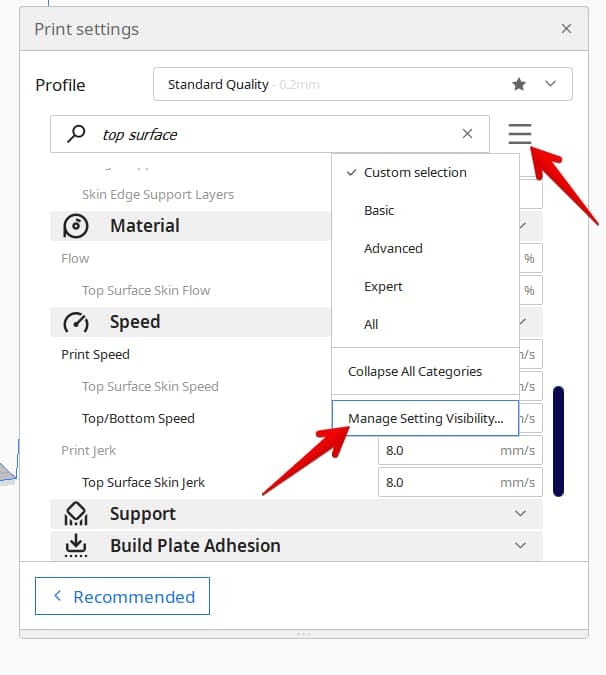606x675 pixels.
Task: Click the search magnifier icon
Action: coord(75,134)
